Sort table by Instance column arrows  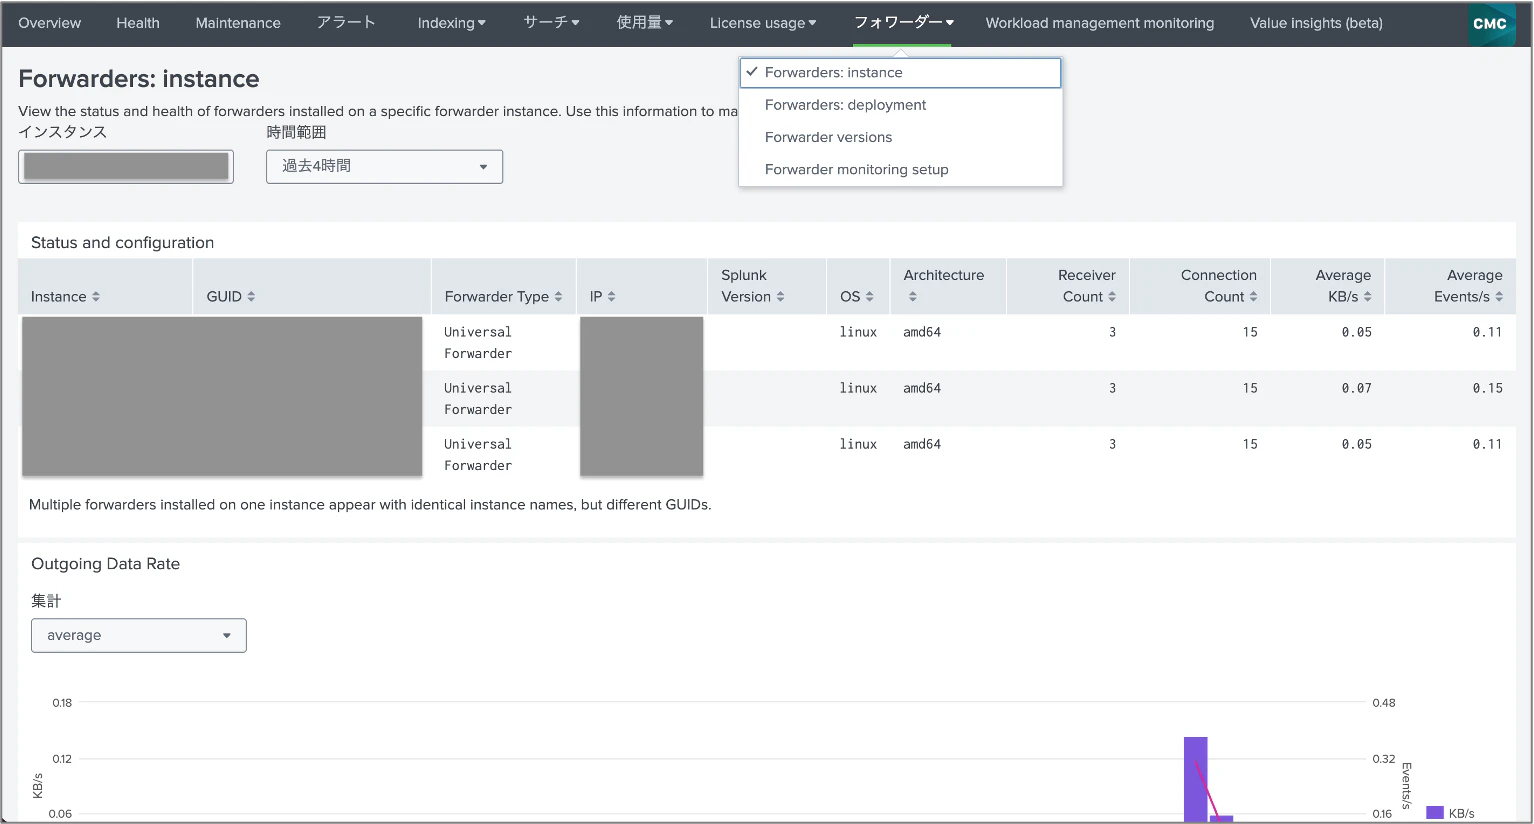[x=96, y=297]
